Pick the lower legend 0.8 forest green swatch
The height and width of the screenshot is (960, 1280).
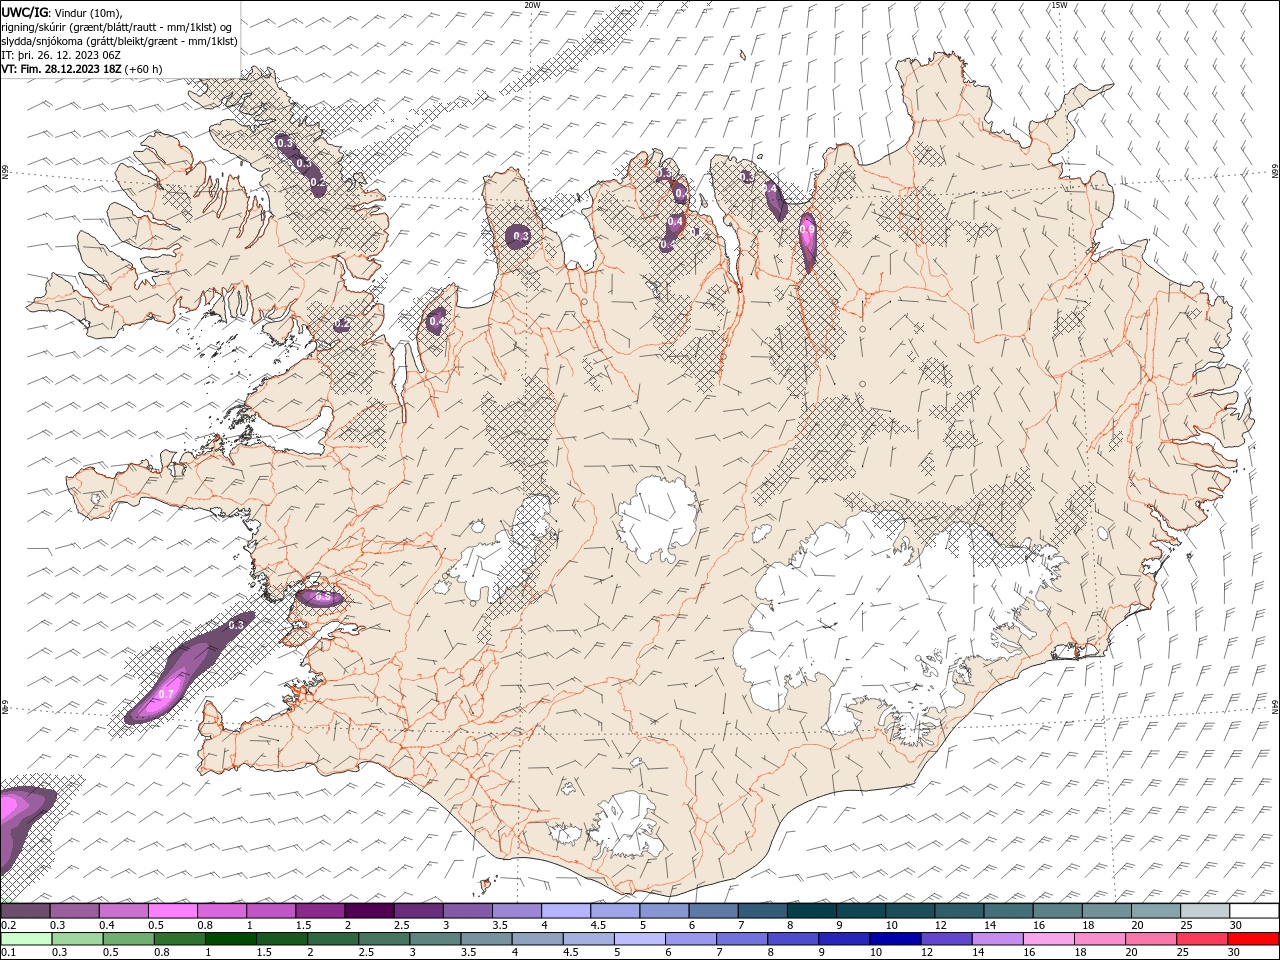[x=181, y=939]
